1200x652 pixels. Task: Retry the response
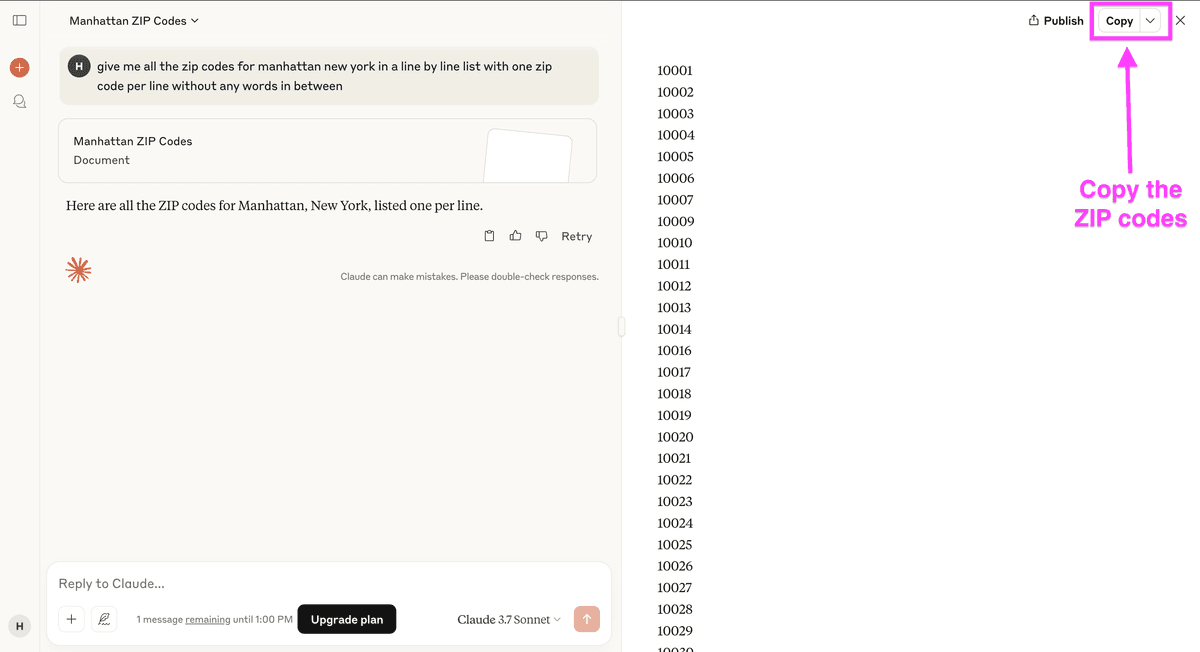(576, 236)
